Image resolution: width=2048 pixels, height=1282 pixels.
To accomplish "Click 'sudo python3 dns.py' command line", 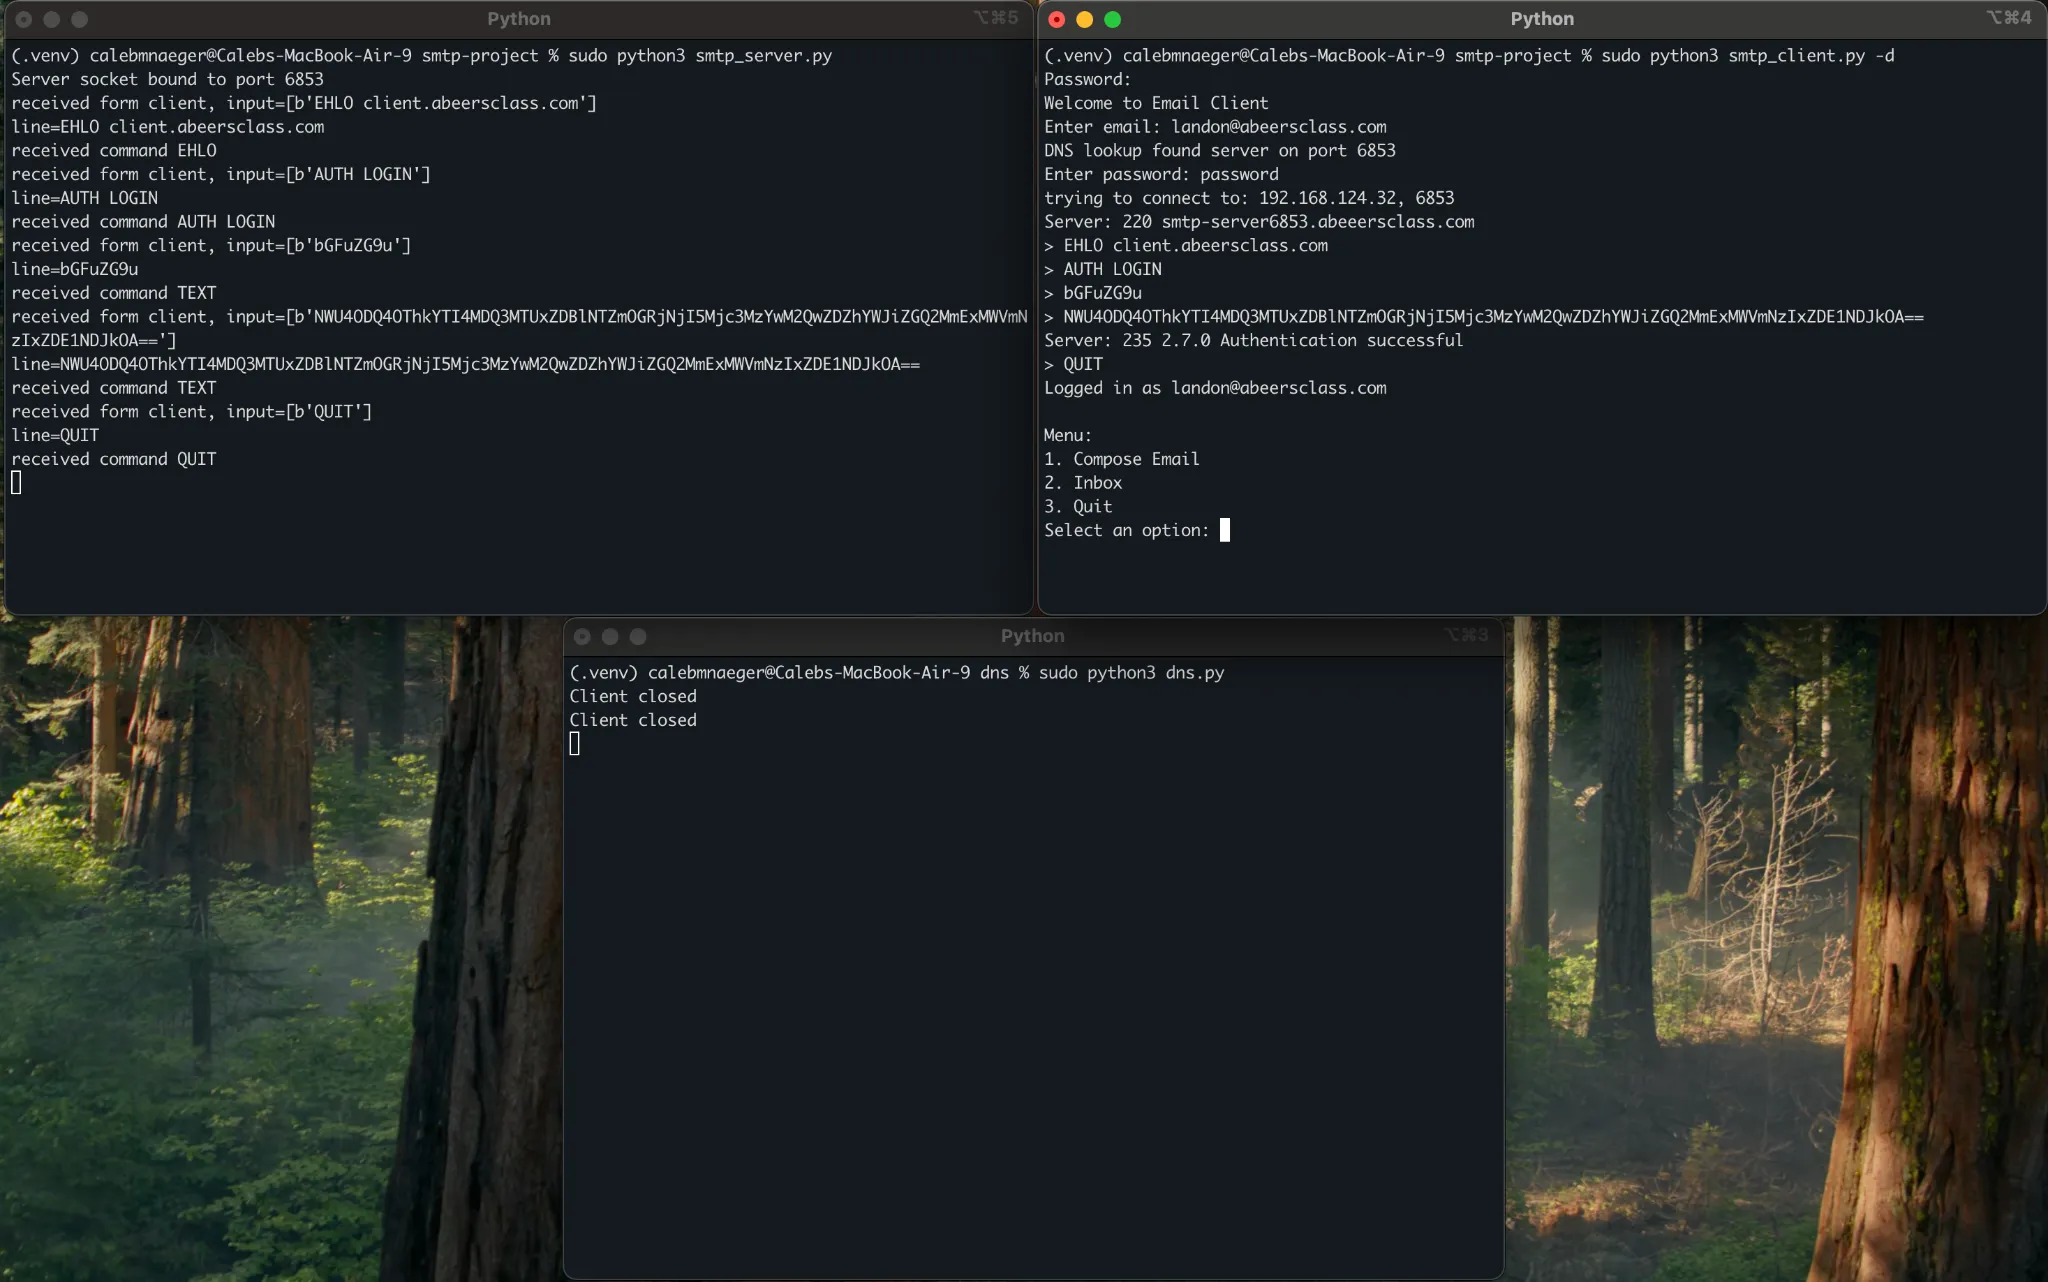I will coord(1131,673).
